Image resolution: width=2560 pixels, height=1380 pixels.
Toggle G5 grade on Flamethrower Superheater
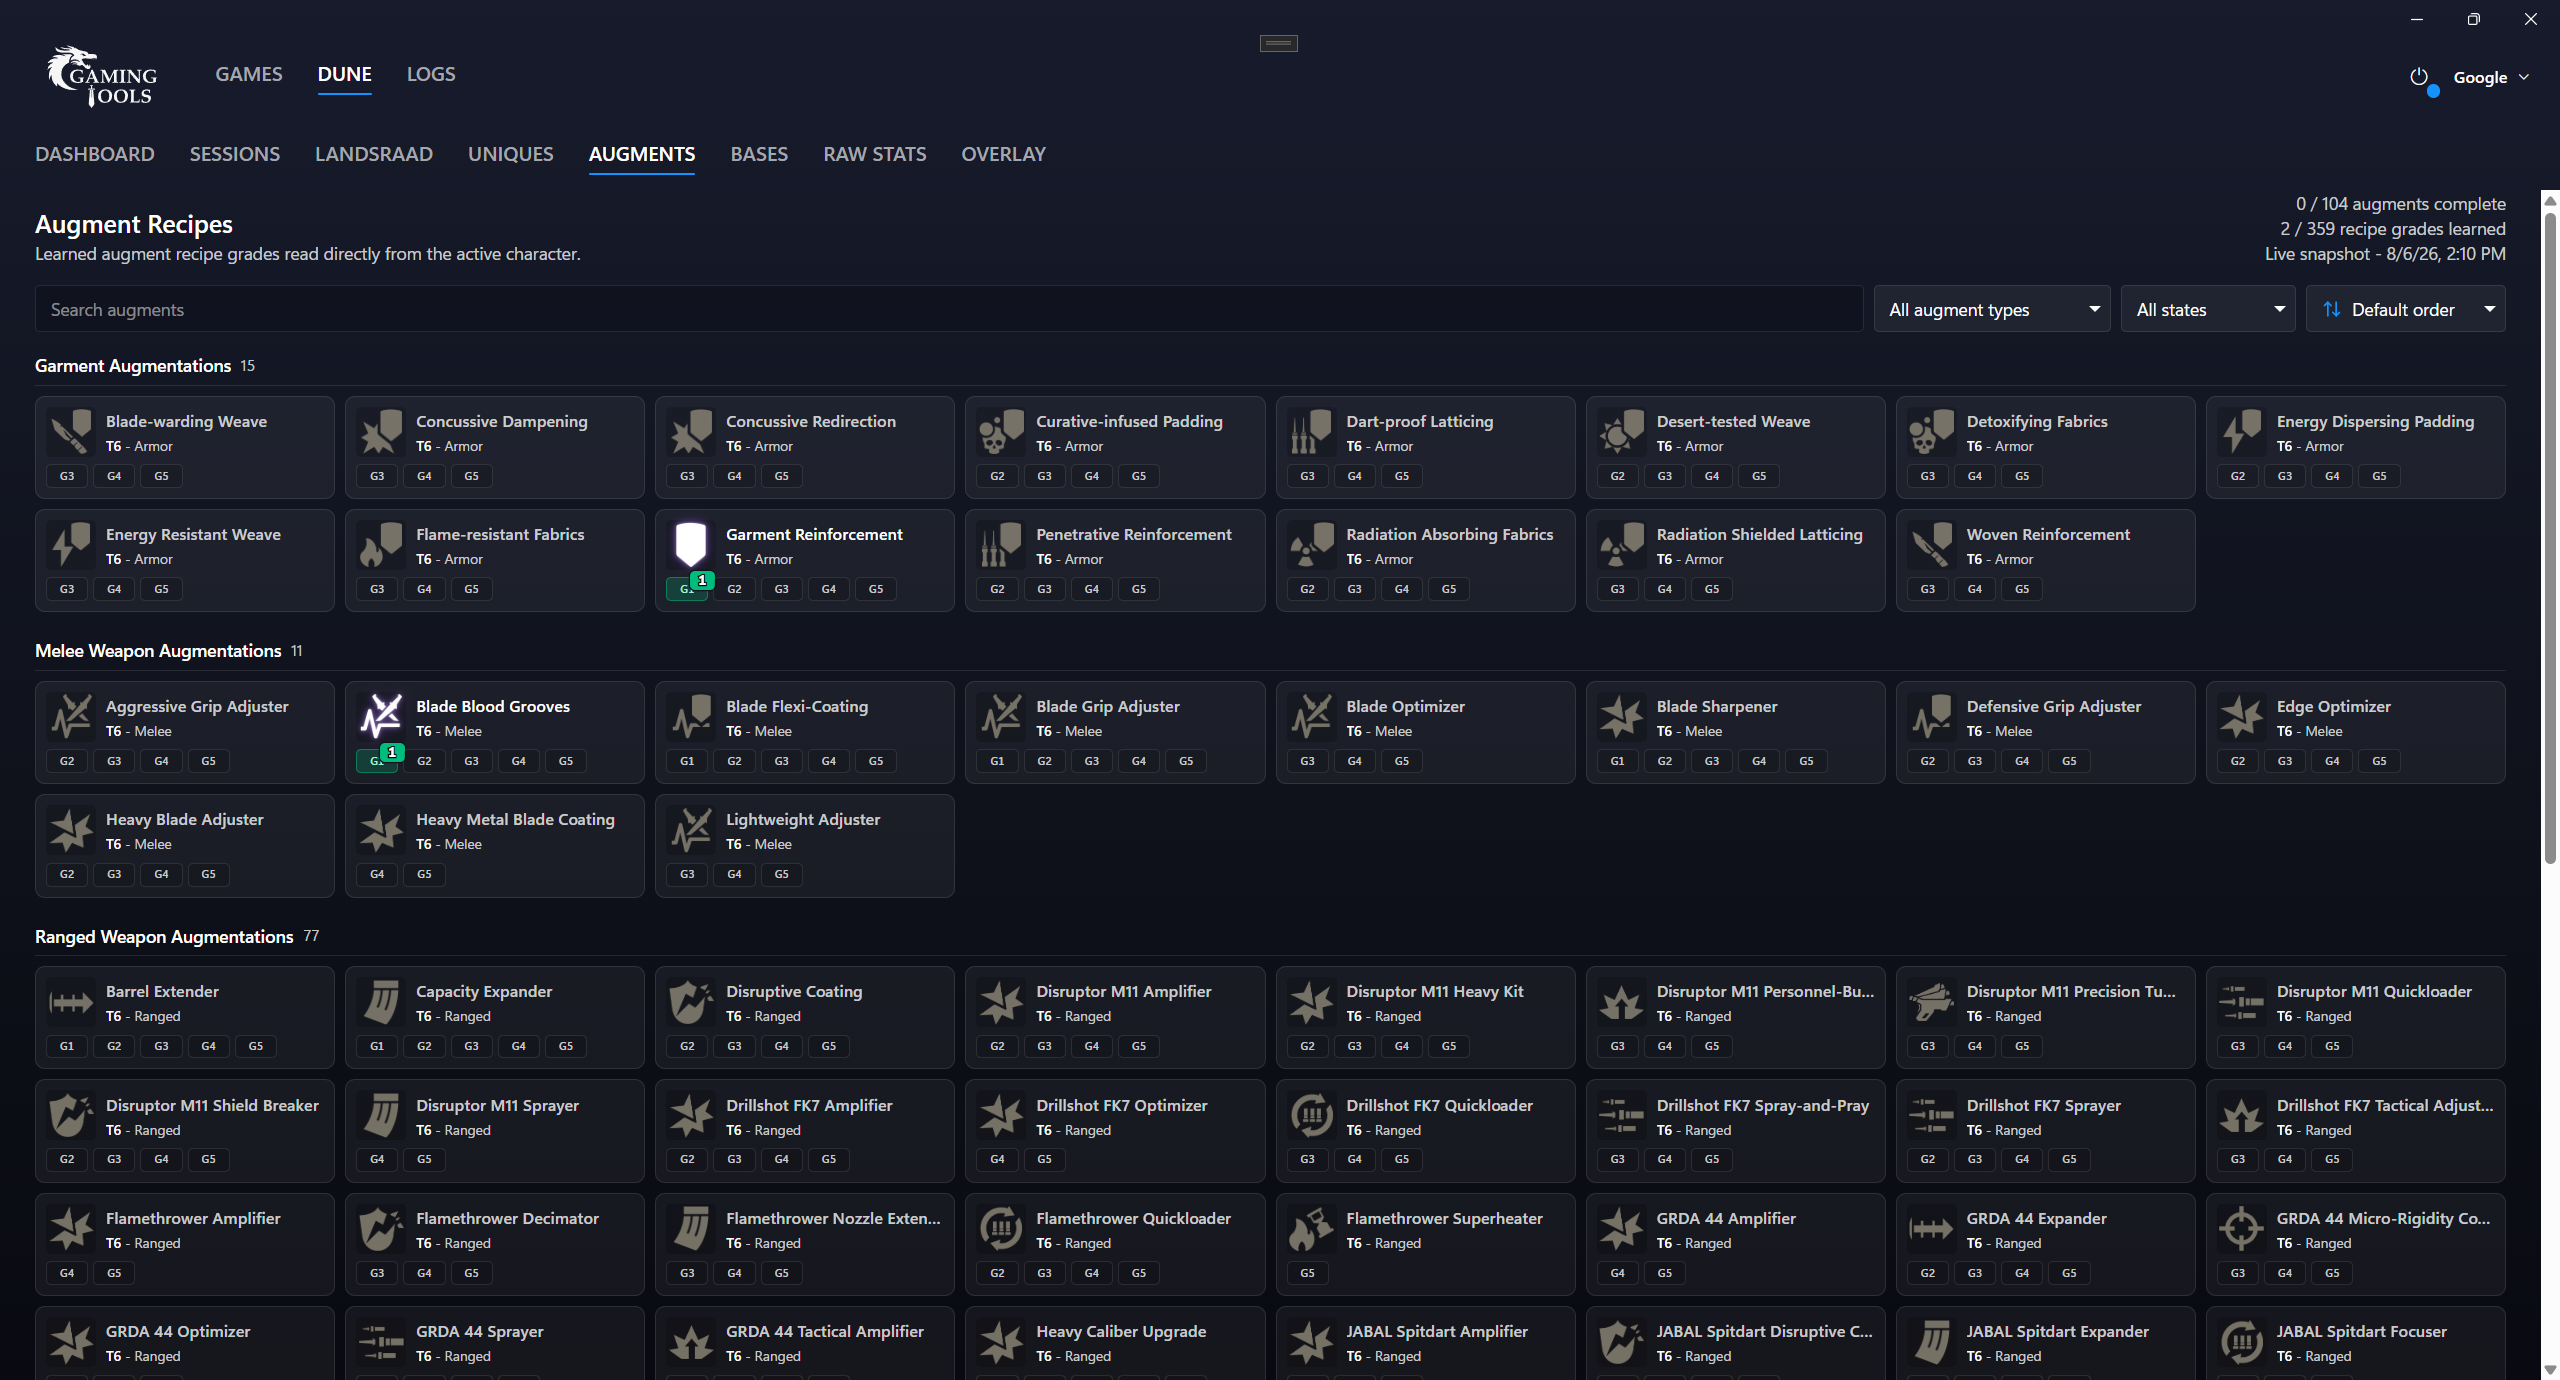click(x=1307, y=1273)
